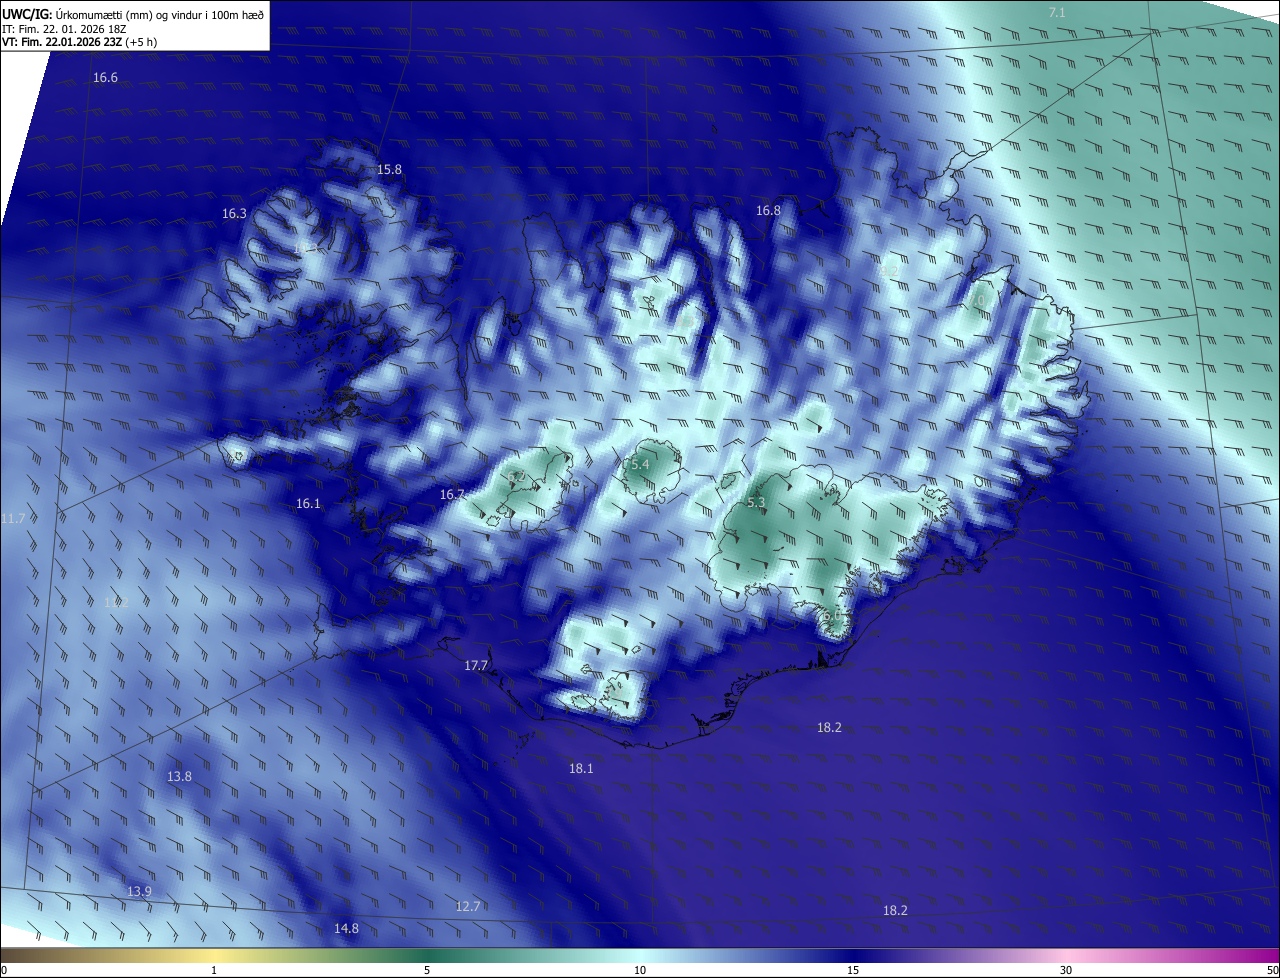The image size is (1280, 978).
Task: Click the 13.9 value label
Action: (139, 892)
